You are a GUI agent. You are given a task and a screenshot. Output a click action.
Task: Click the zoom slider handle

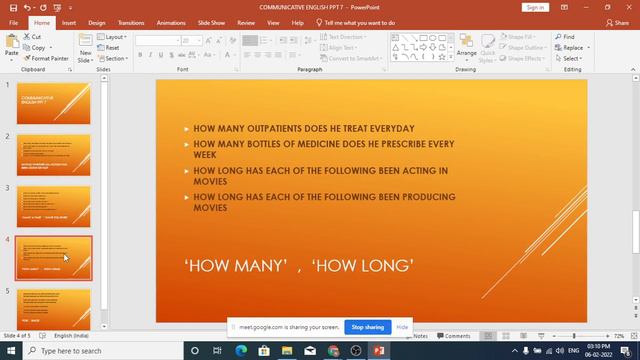pos(574,336)
